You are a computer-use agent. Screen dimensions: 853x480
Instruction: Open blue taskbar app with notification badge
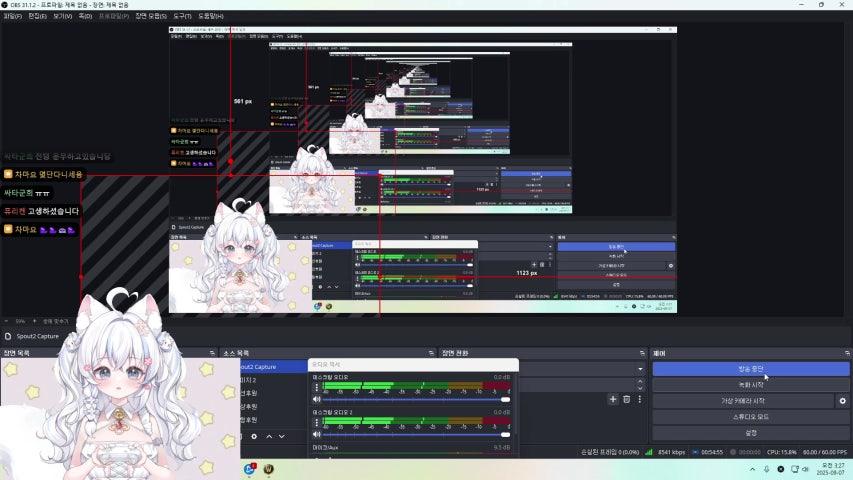(x=250, y=469)
